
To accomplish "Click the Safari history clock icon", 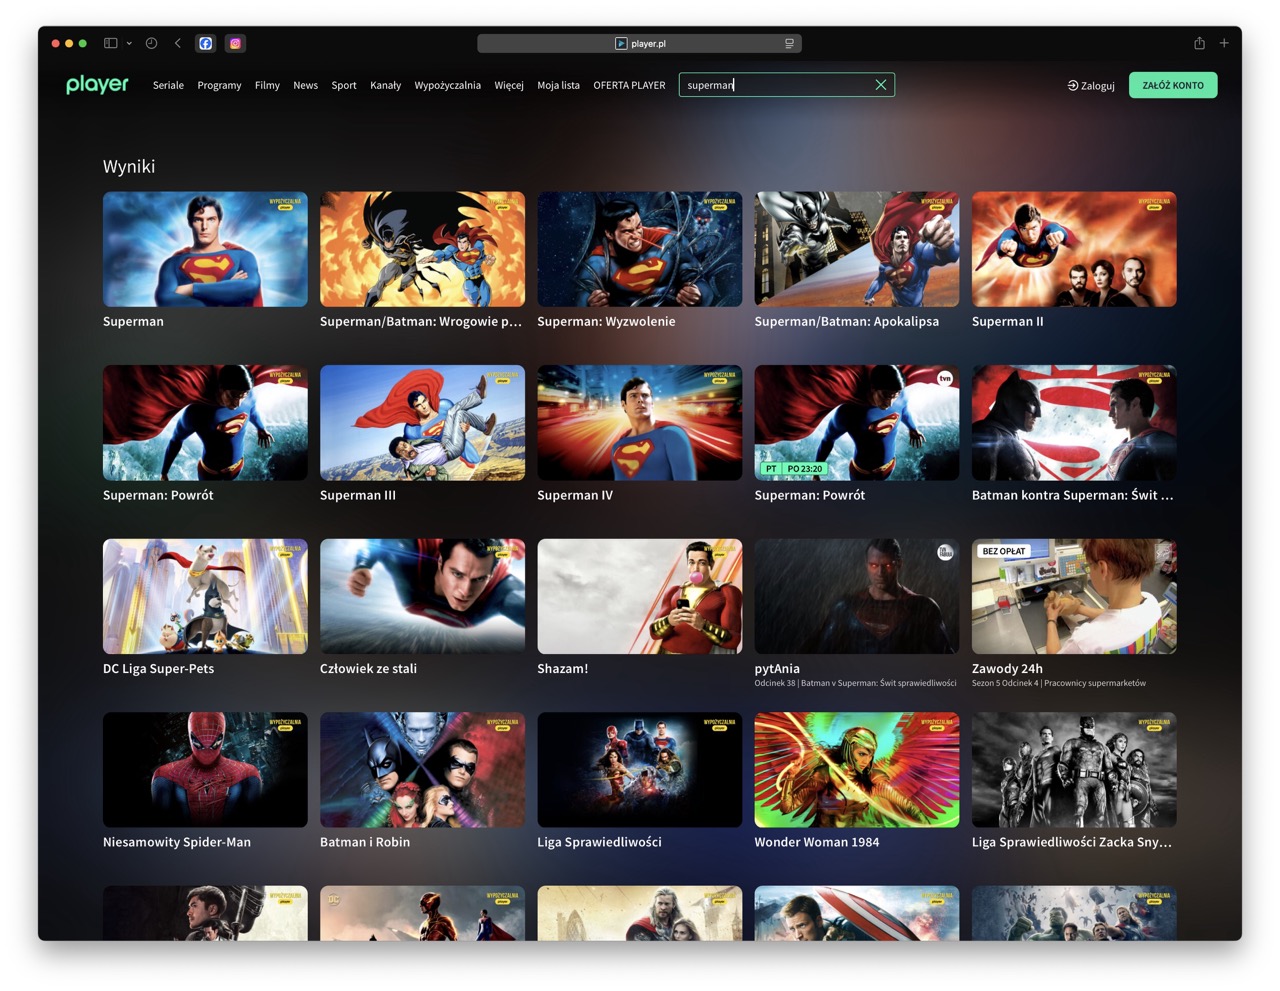I will pyautogui.click(x=151, y=43).
